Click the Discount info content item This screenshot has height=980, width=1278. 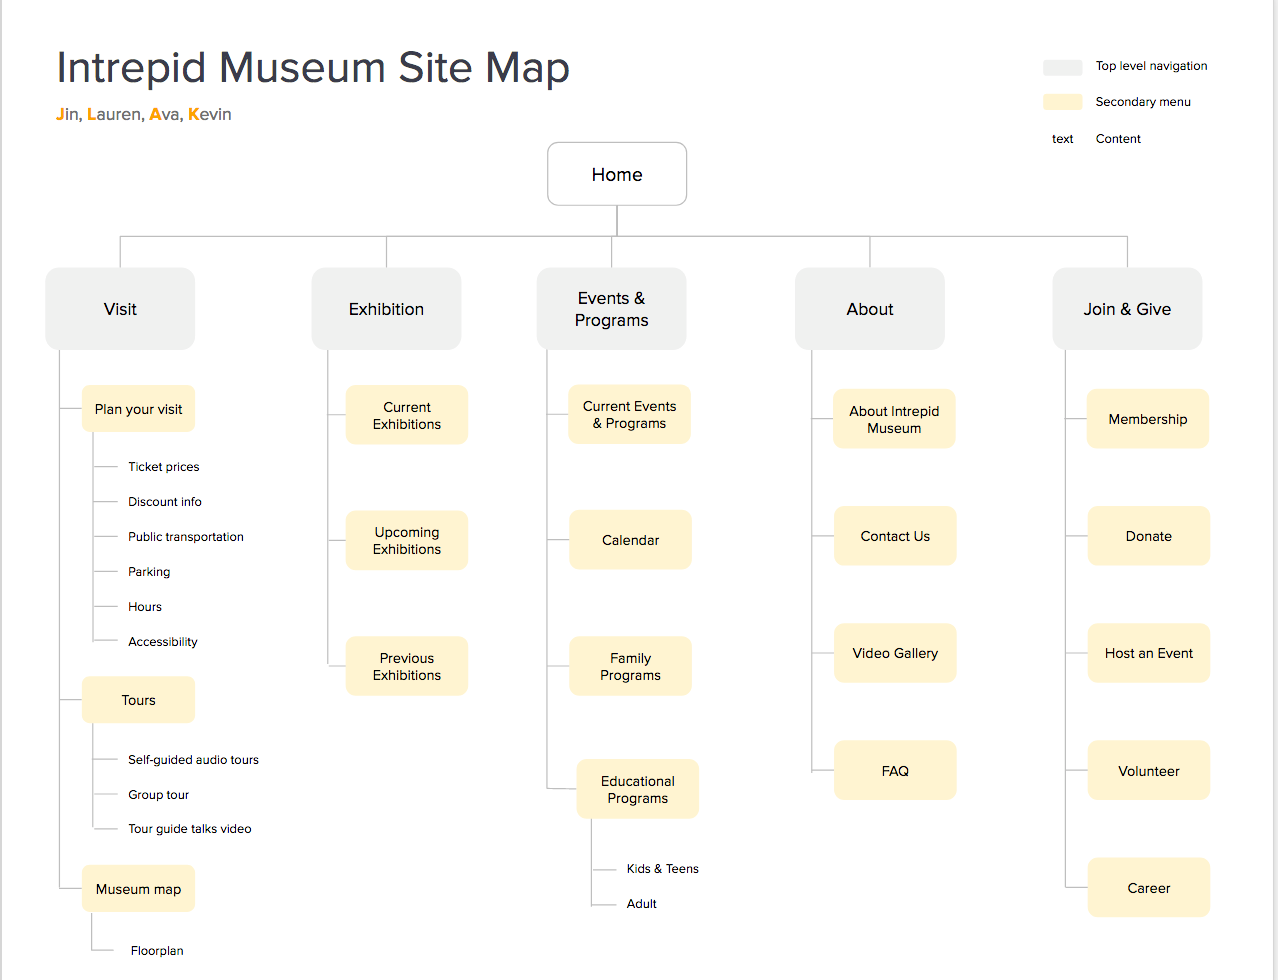pyautogui.click(x=165, y=502)
